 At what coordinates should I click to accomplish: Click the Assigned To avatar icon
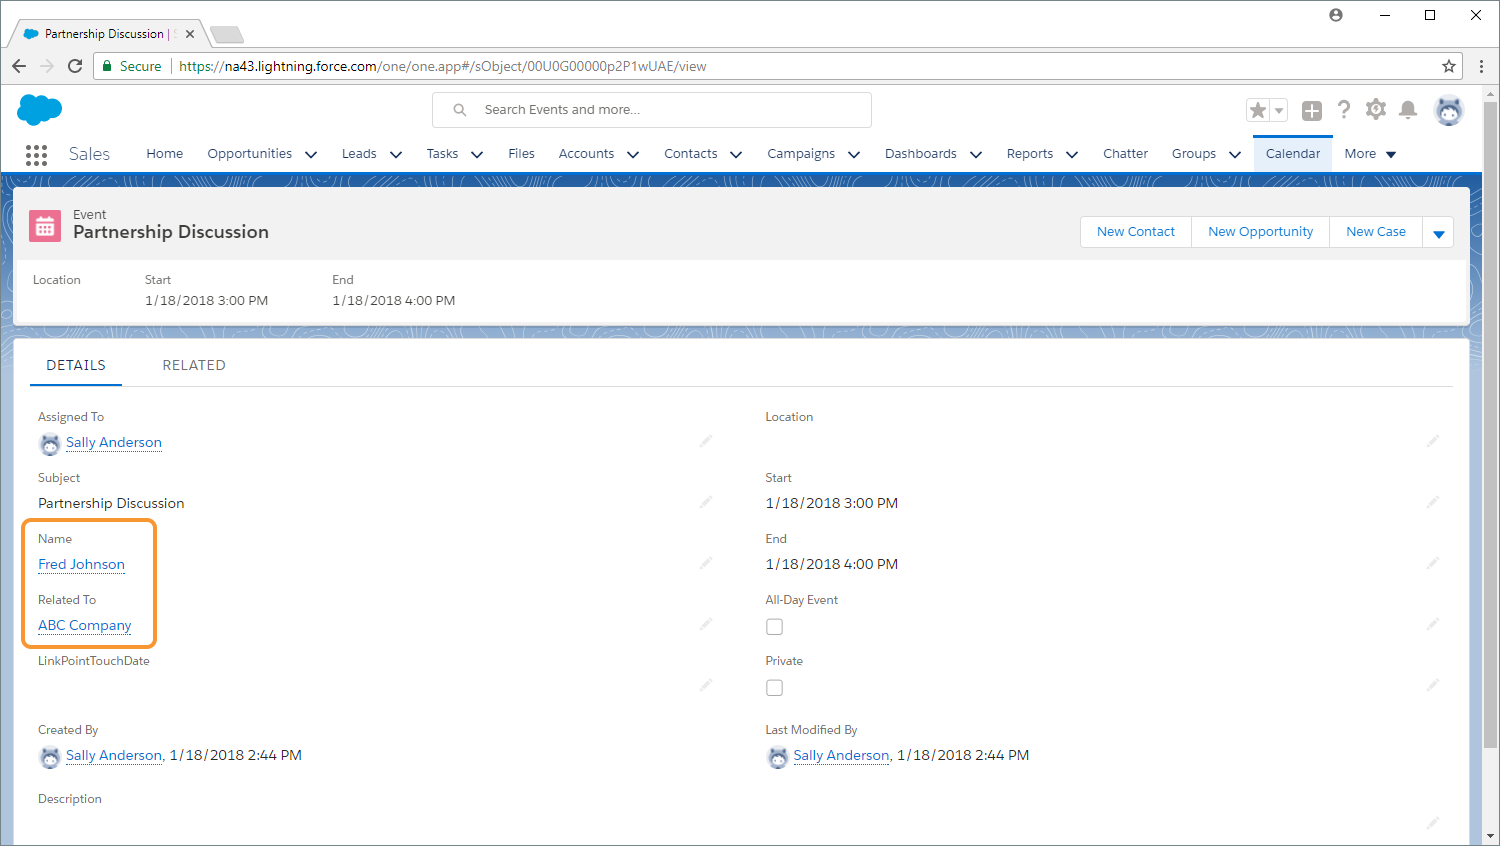[x=50, y=443]
